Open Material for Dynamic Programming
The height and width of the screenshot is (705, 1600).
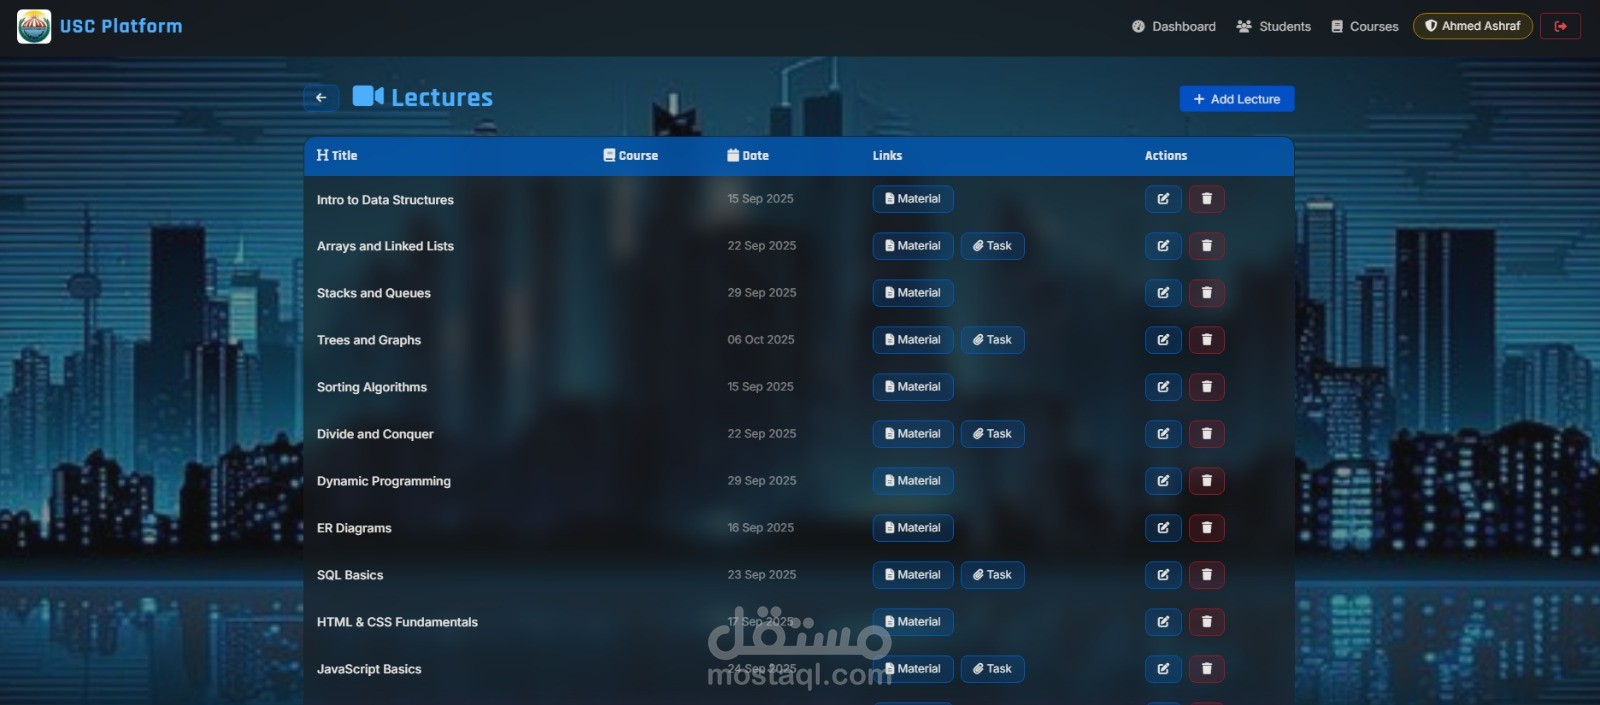click(x=913, y=481)
